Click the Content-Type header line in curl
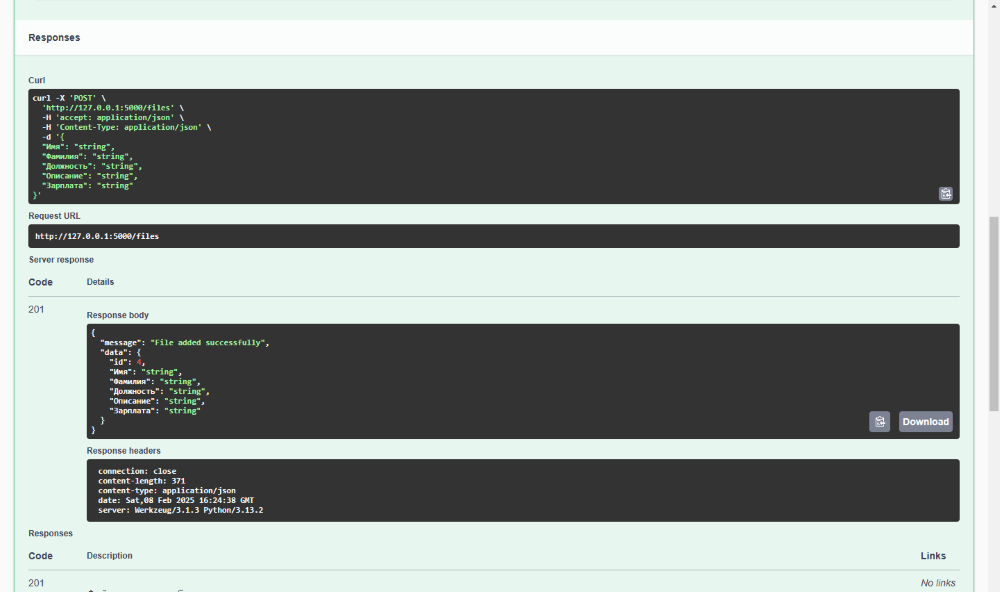Image resolution: width=1000 pixels, height=592 pixels. click(x=125, y=127)
